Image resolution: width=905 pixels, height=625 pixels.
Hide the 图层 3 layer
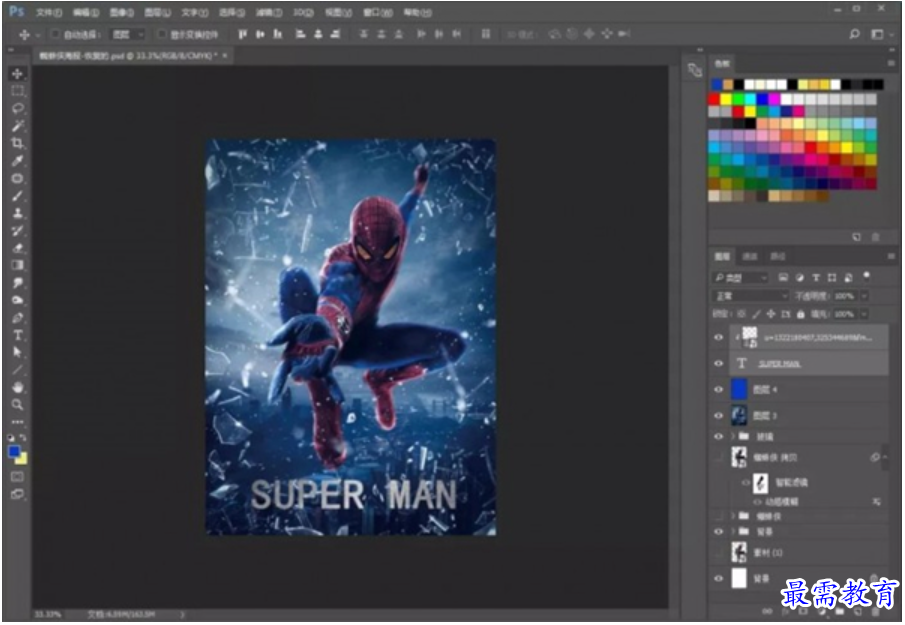click(x=719, y=416)
